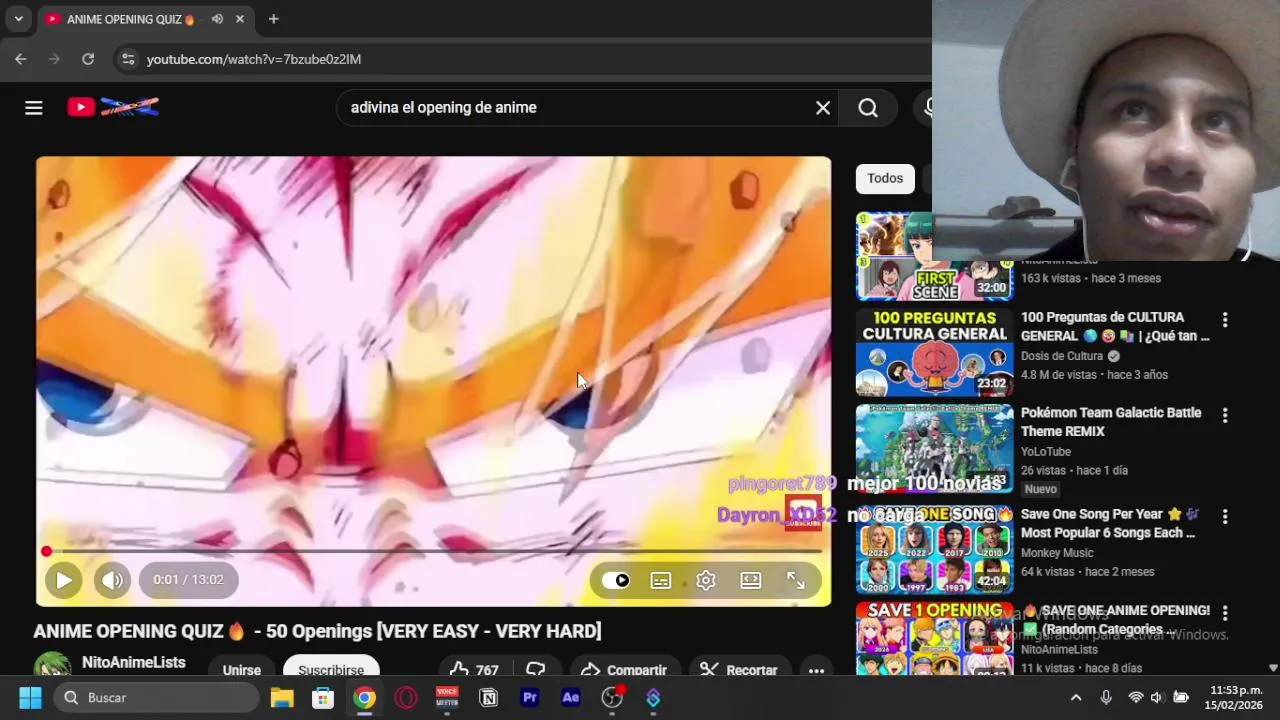Toggle the autoplay switch in the player
The height and width of the screenshot is (720, 1280).
616,580
